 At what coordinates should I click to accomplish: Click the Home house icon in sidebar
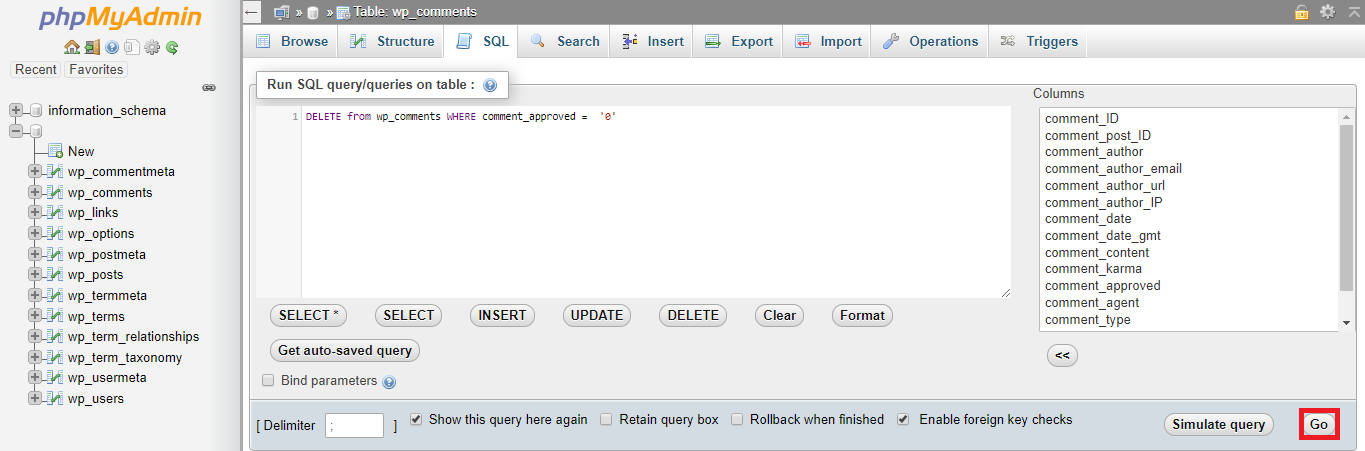point(71,47)
